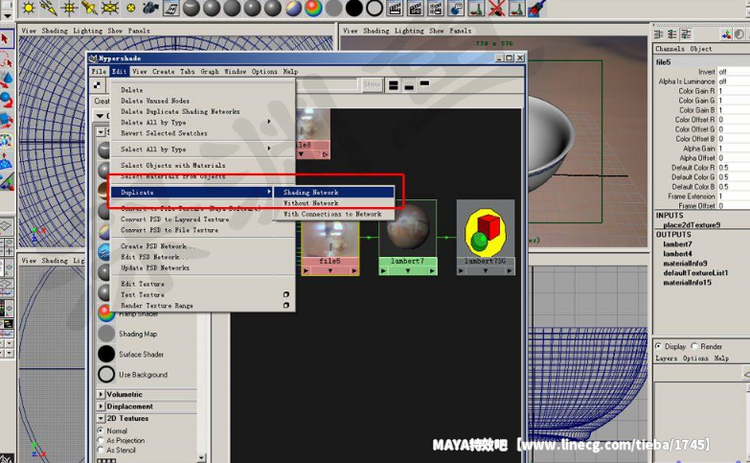Click the lambert7SG node center dropdown arrow
The width and height of the screenshot is (750, 463).
tap(485, 271)
